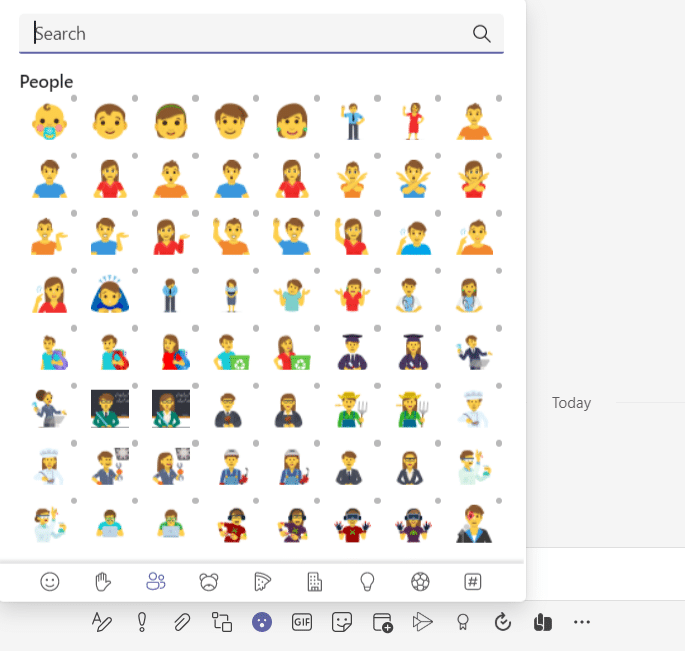Open the Travel and places building tab
This screenshot has width=685, height=651.
tap(315, 582)
